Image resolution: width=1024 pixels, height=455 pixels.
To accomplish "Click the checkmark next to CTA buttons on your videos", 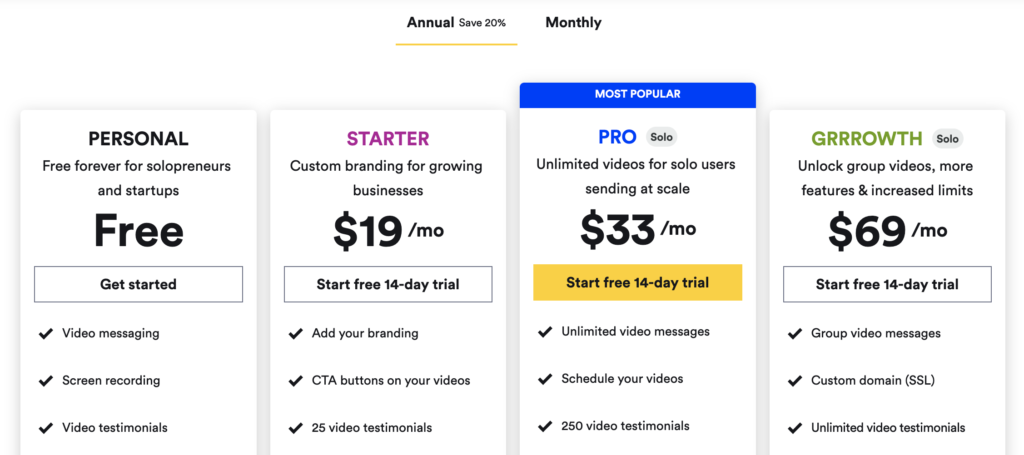I will [x=295, y=381].
